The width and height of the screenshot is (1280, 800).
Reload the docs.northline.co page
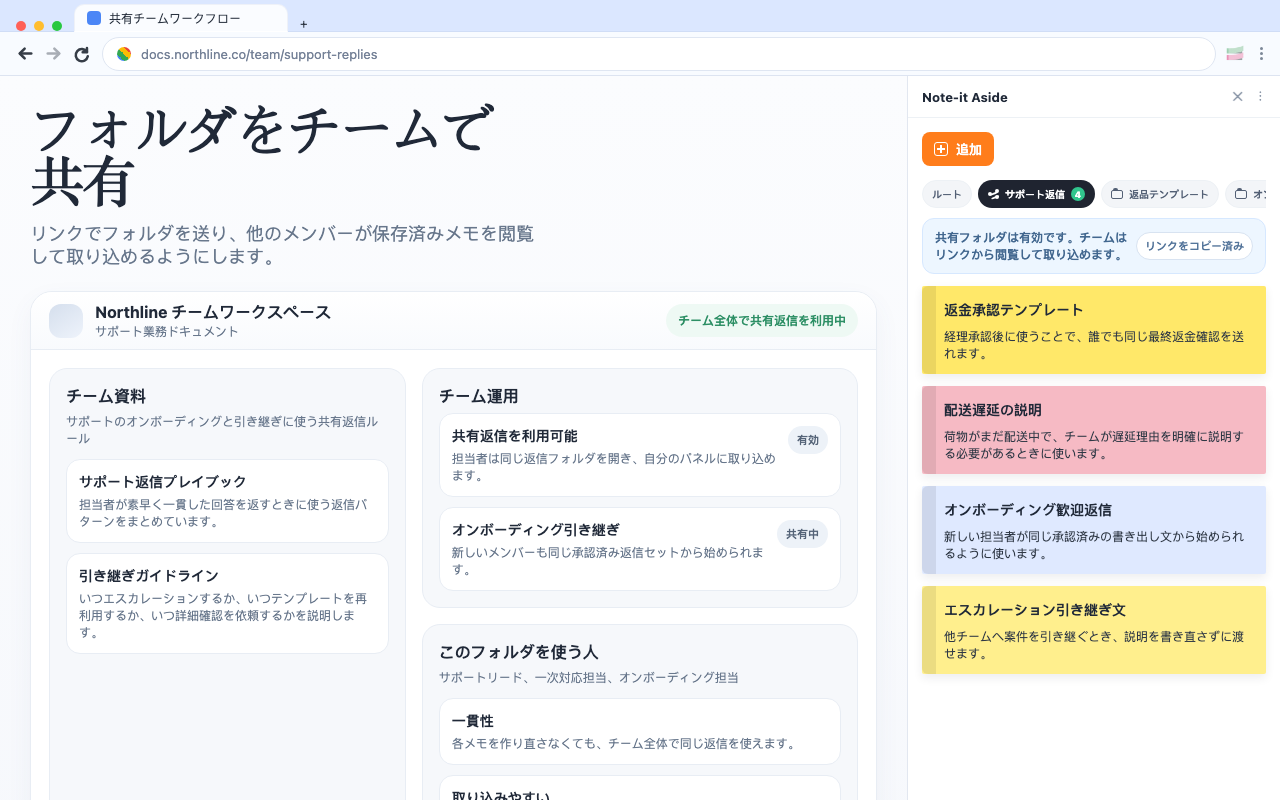(x=82, y=54)
